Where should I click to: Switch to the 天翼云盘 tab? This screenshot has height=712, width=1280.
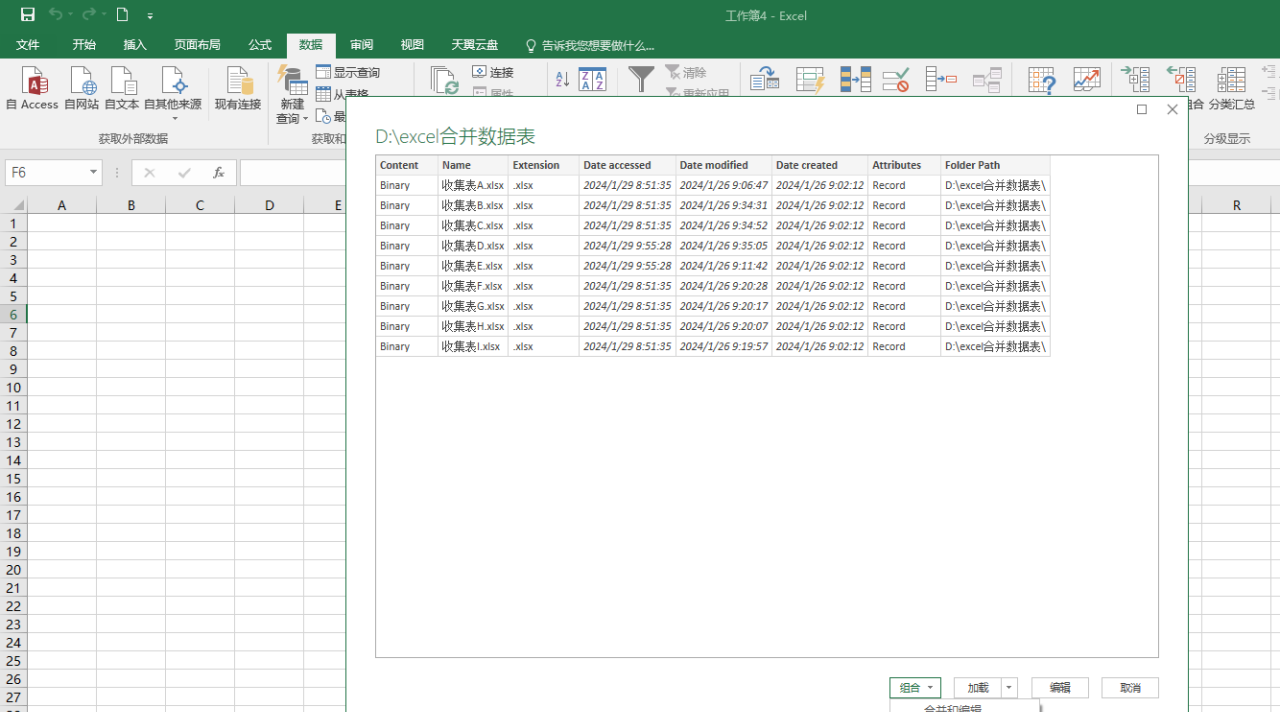point(474,45)
